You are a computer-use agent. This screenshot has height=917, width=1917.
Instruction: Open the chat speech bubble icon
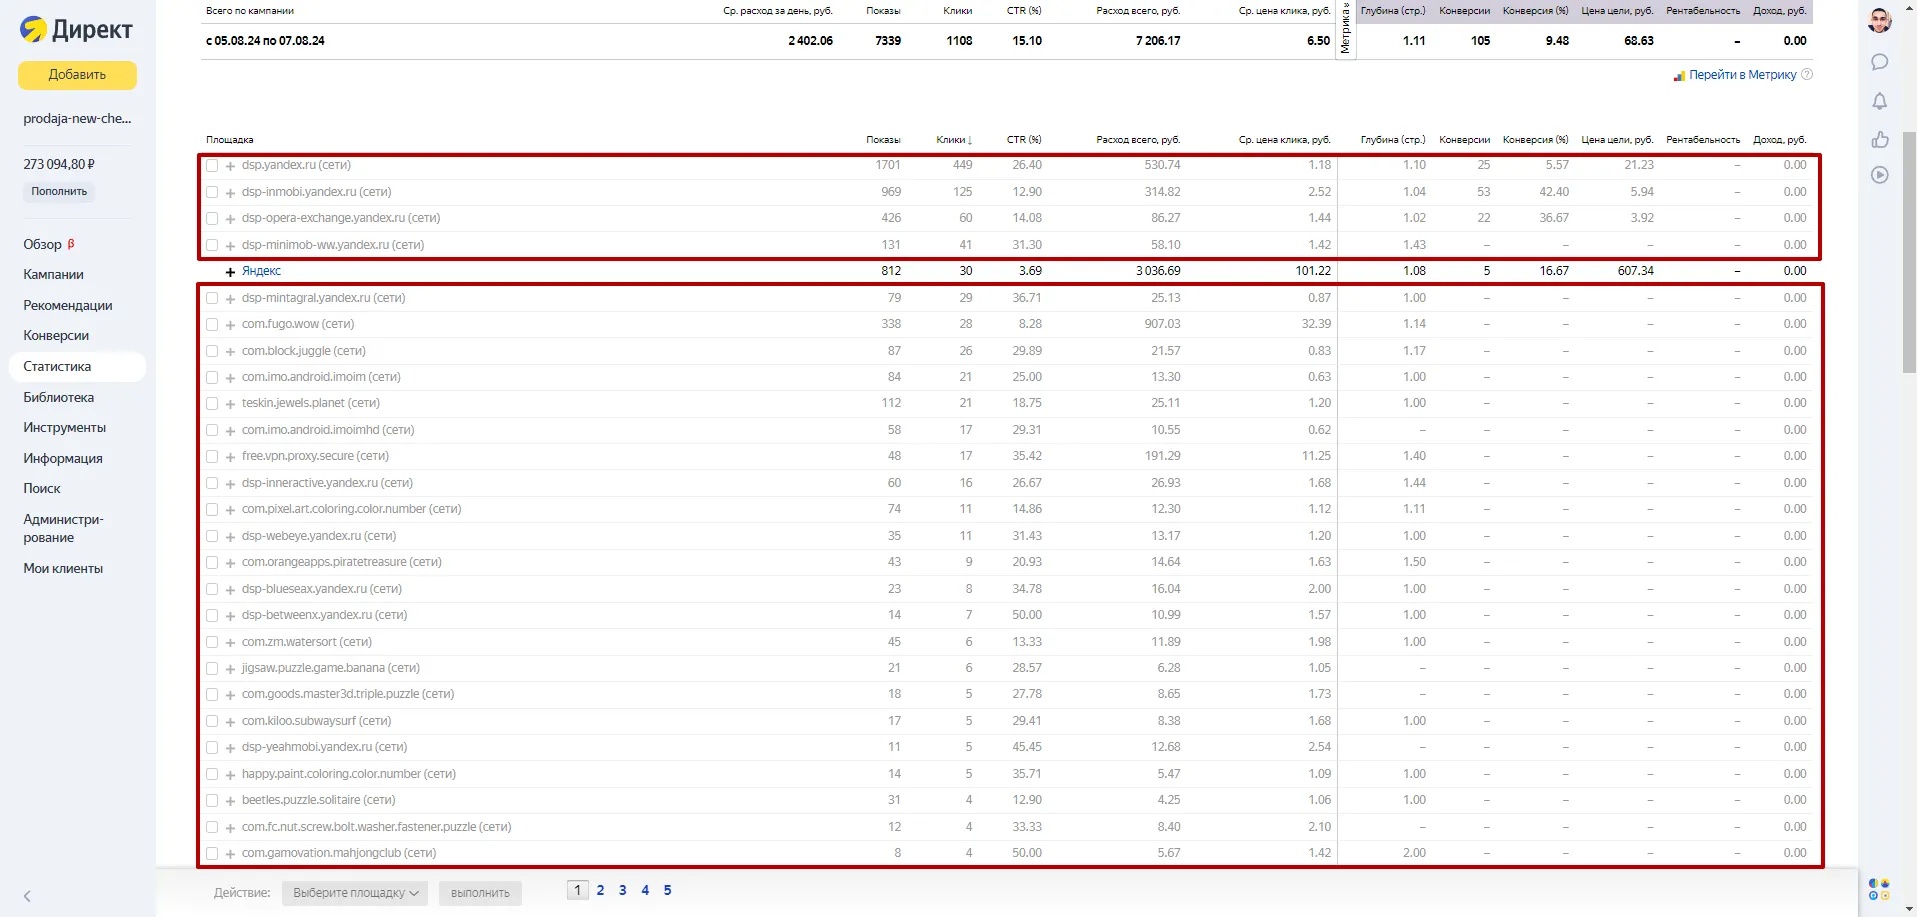[x=1879, y=62]
